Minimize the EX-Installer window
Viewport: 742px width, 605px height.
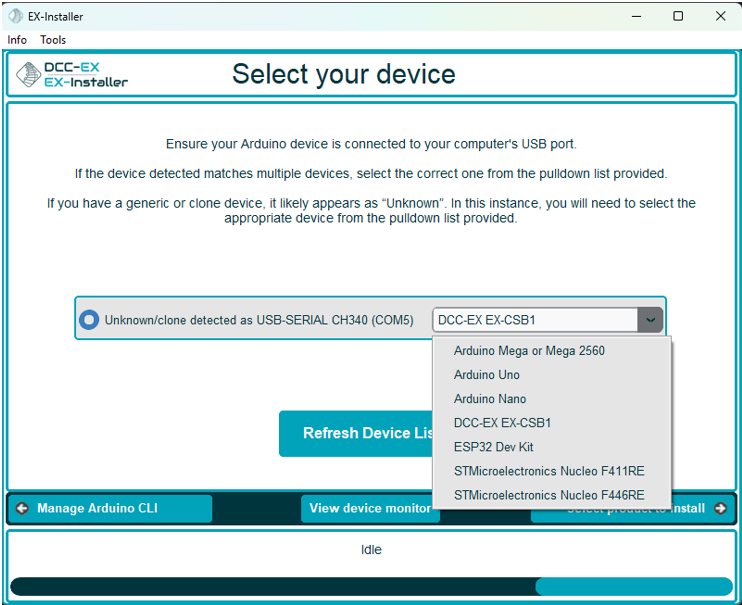[x=636, y=17]
